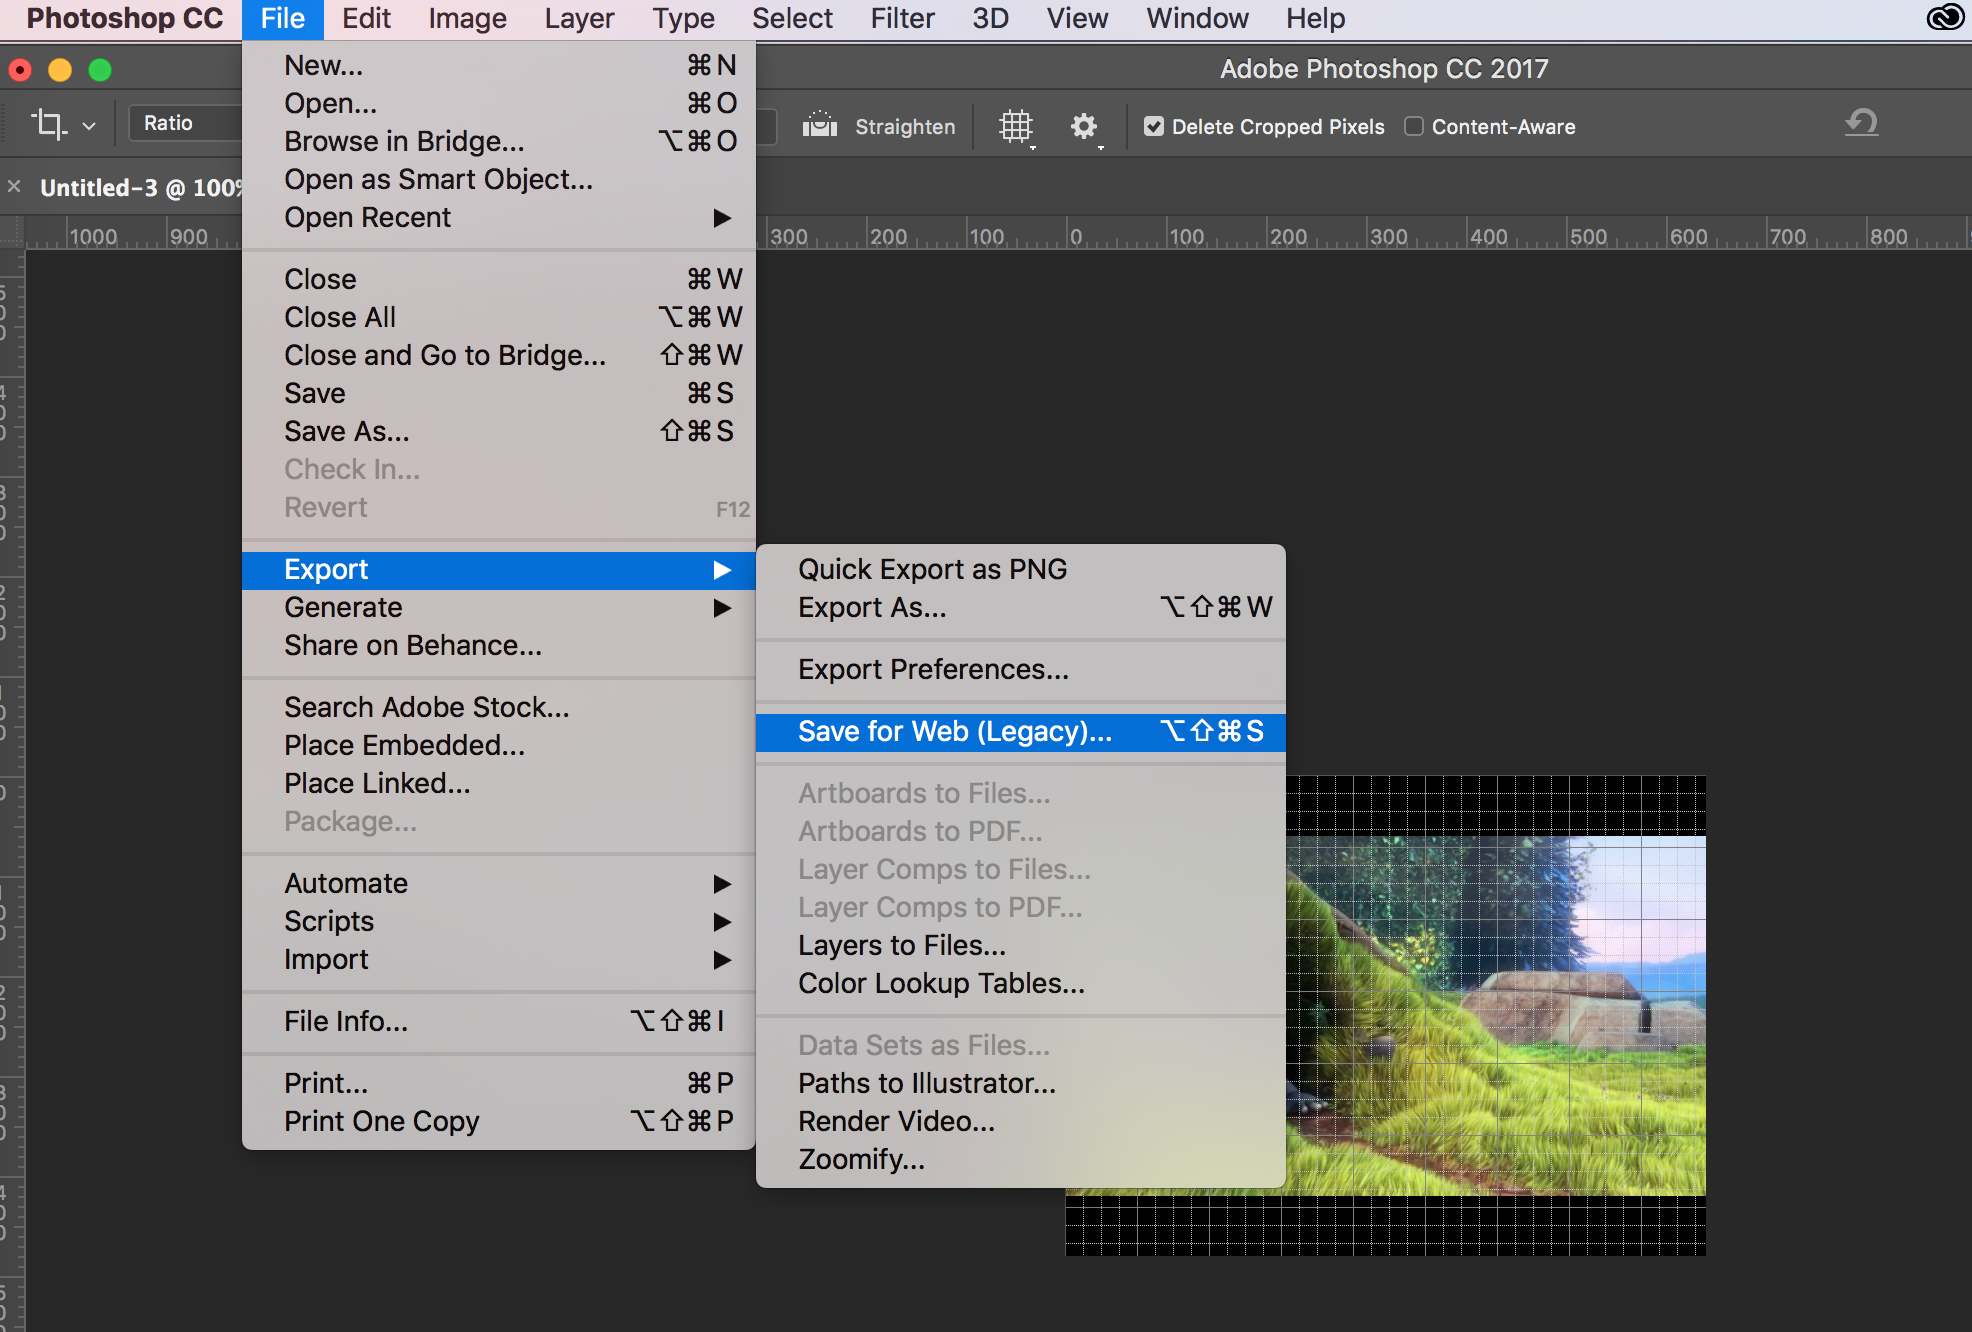Choose Print... from the File menu

coord(498,1083)
